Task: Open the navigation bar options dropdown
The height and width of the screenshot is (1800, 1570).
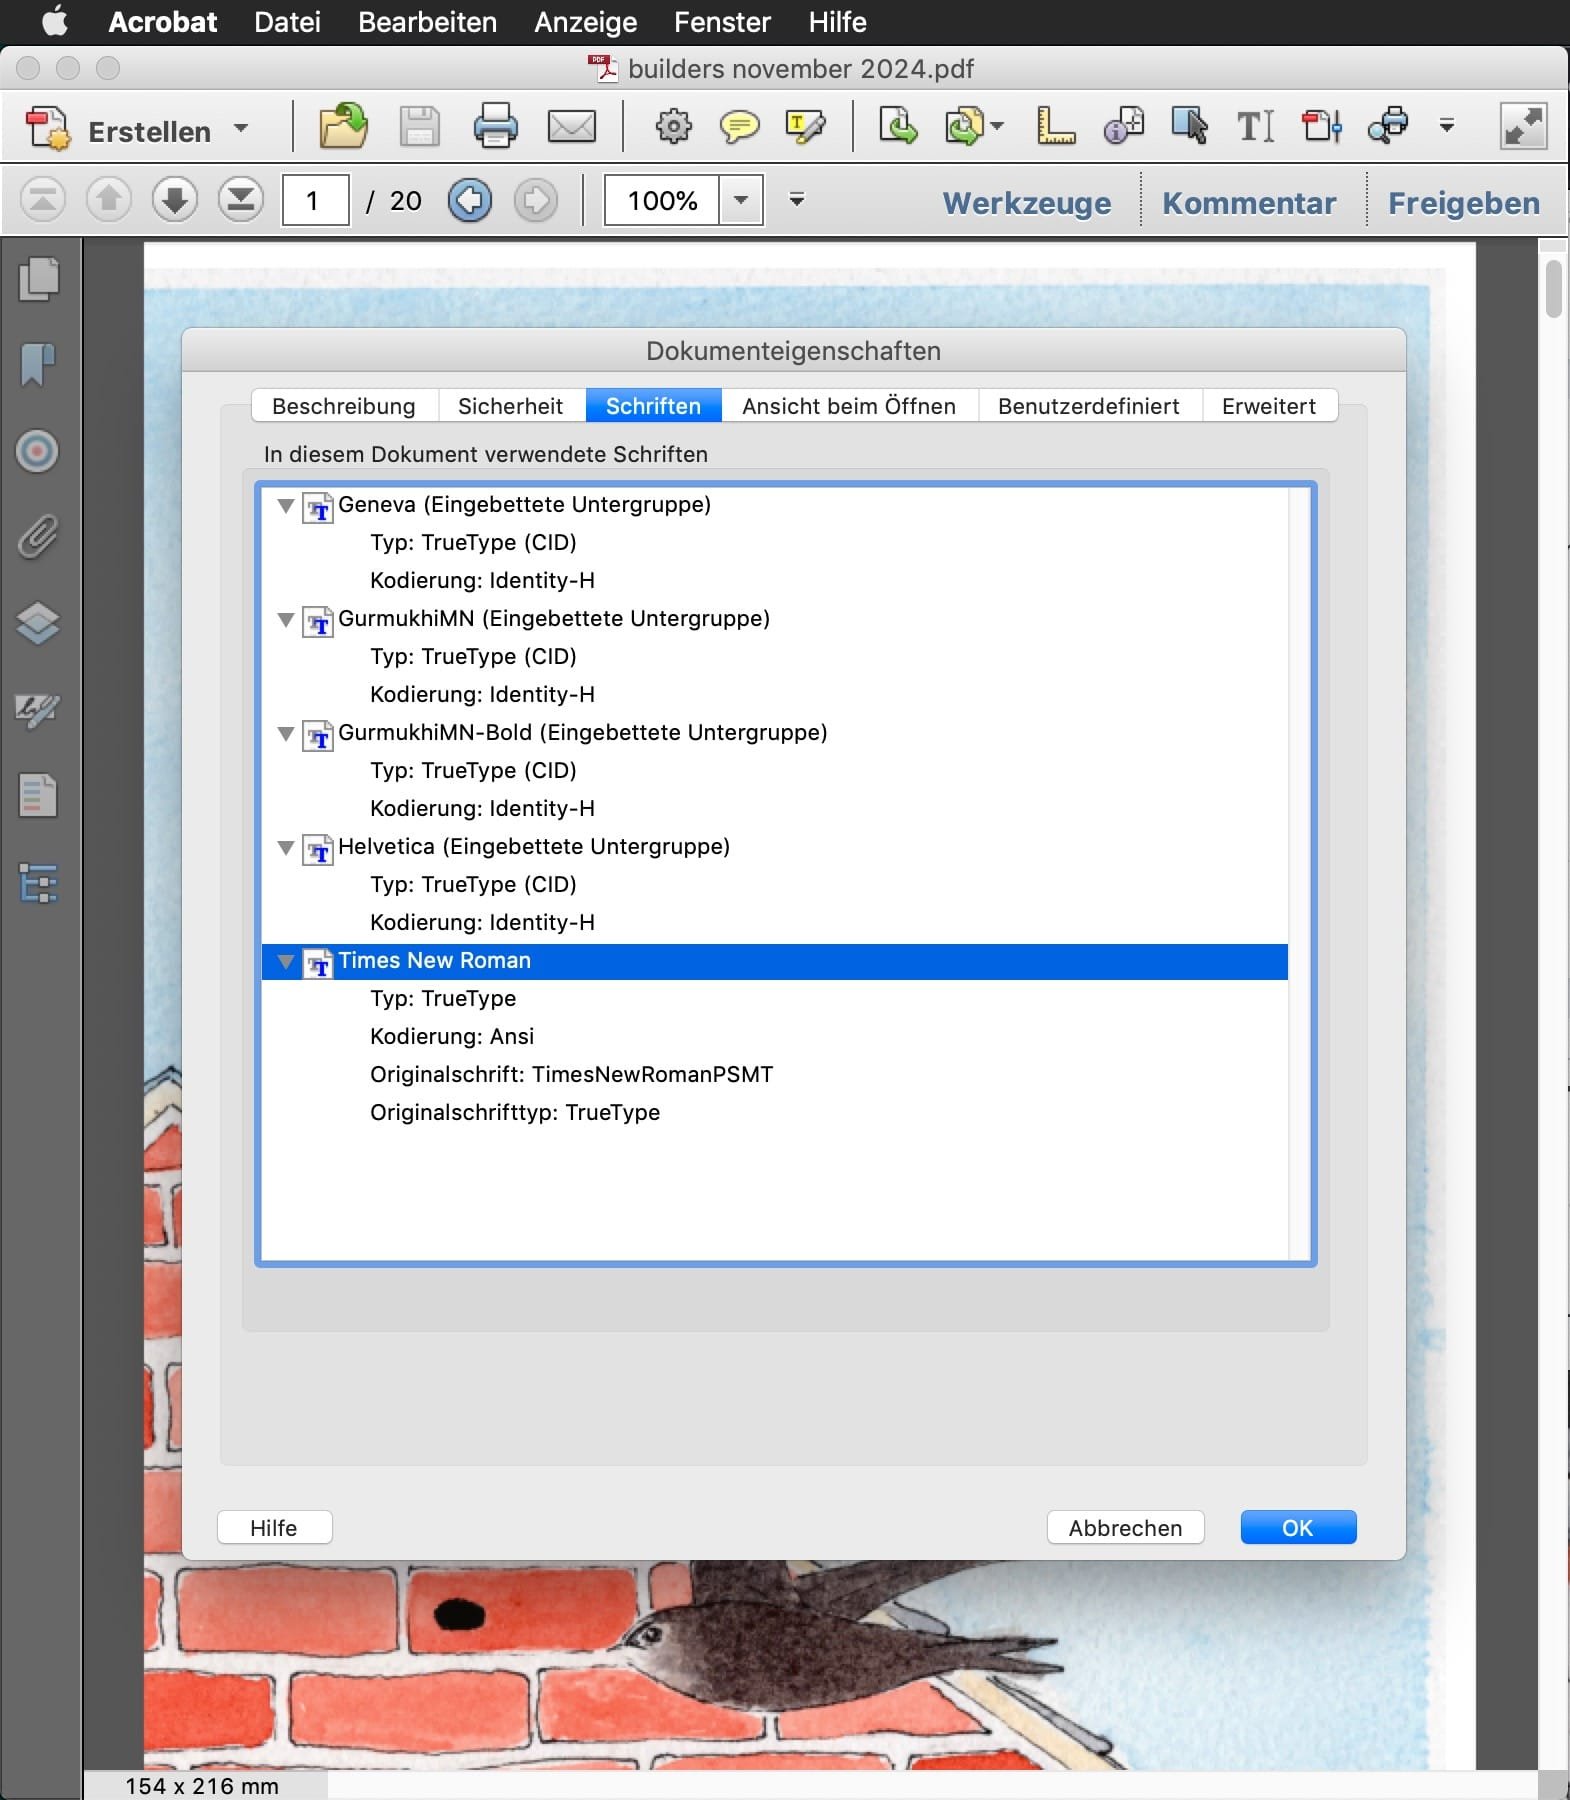Action: click(x=797, y=200)
